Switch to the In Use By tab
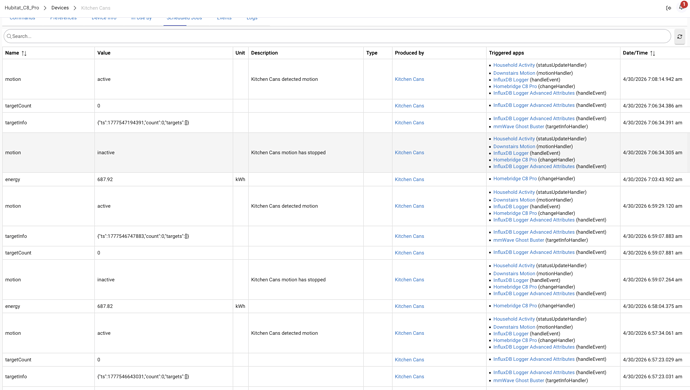Screen dimensions: 690x390 coord(141,18)
